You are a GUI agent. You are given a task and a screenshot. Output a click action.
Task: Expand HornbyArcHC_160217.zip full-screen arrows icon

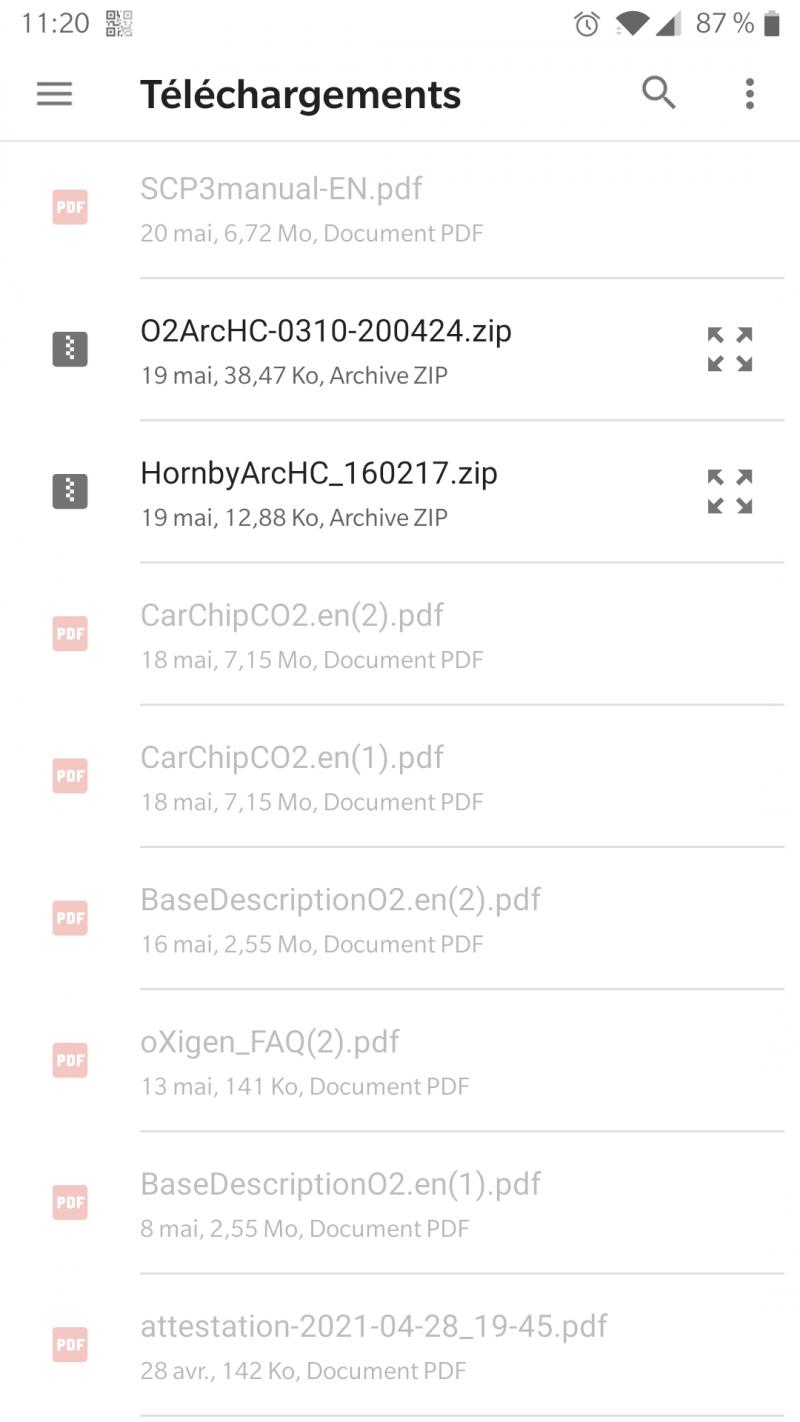click(x=730, y=491)
